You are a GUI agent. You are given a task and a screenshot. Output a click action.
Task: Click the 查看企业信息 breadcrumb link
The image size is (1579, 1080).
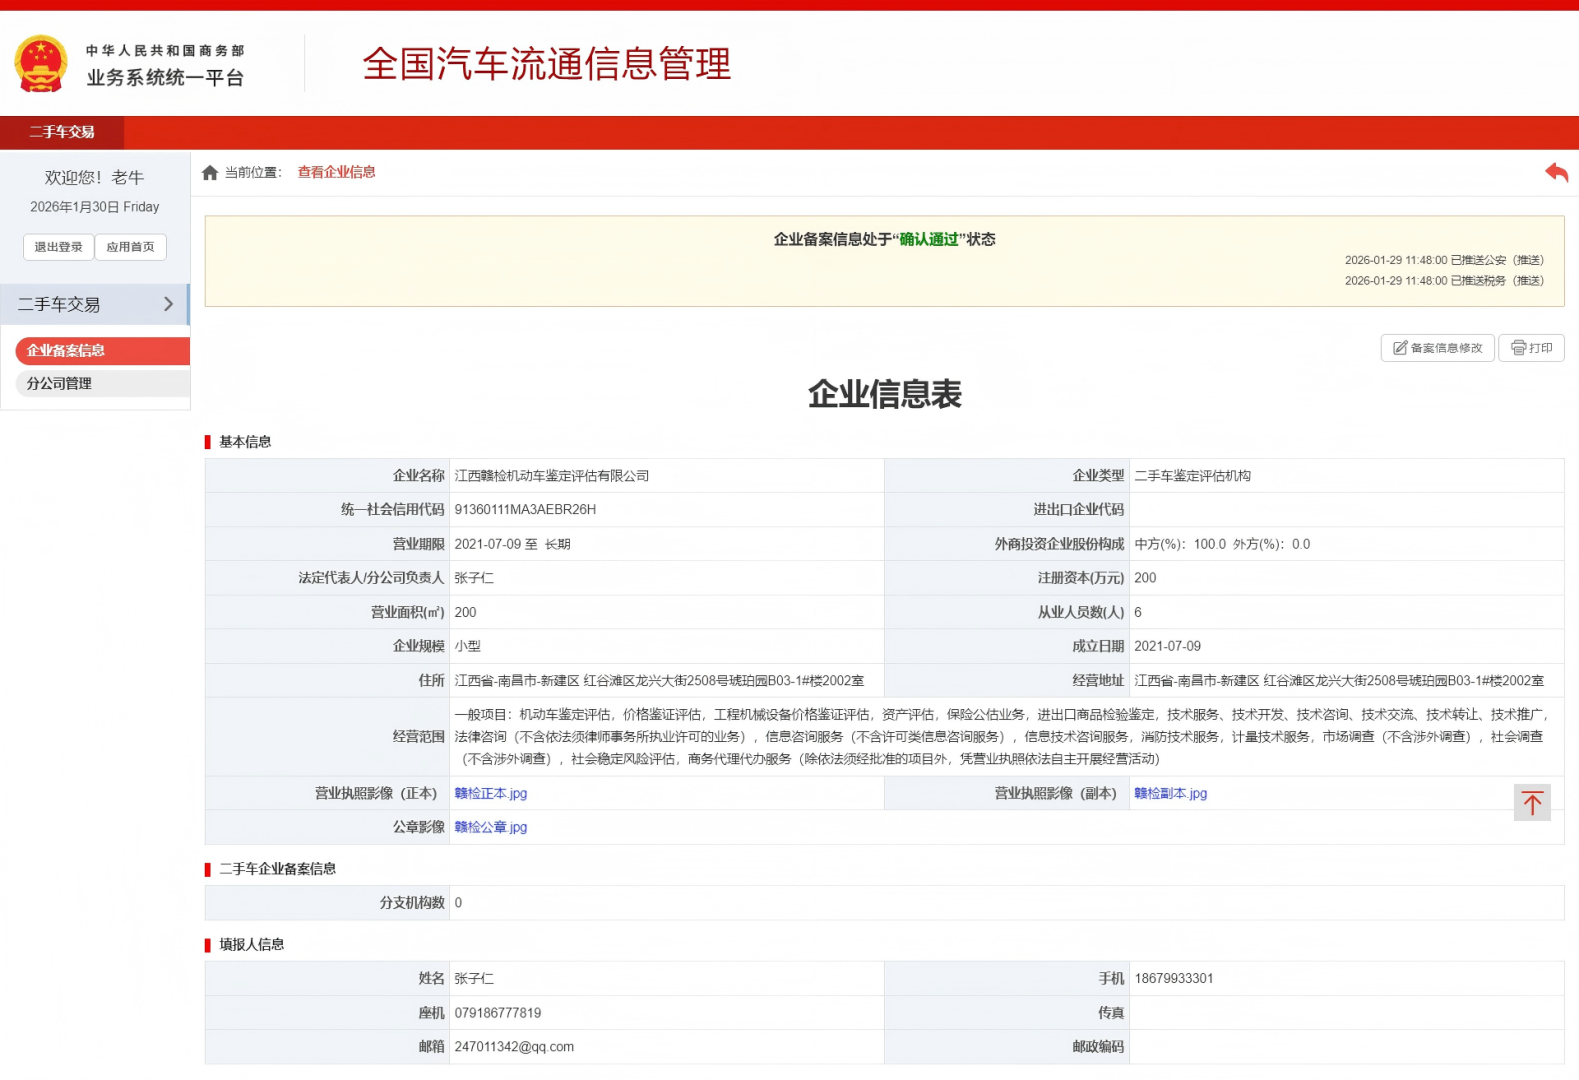point(337,172)
